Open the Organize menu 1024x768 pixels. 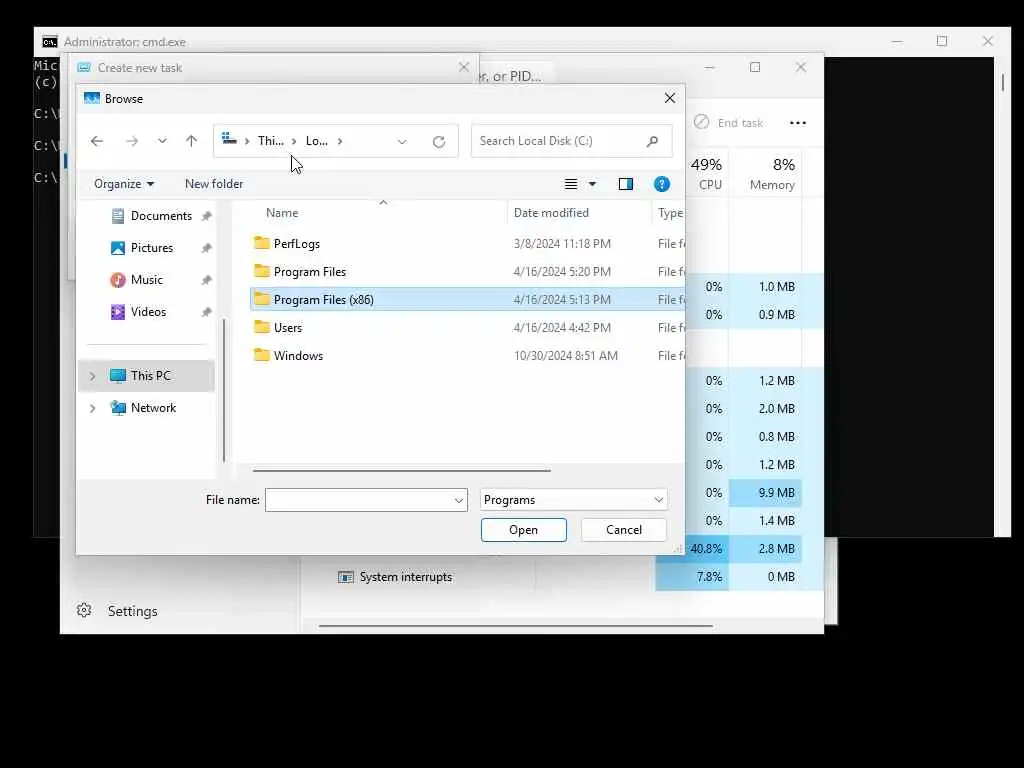[x=124, y=184]
